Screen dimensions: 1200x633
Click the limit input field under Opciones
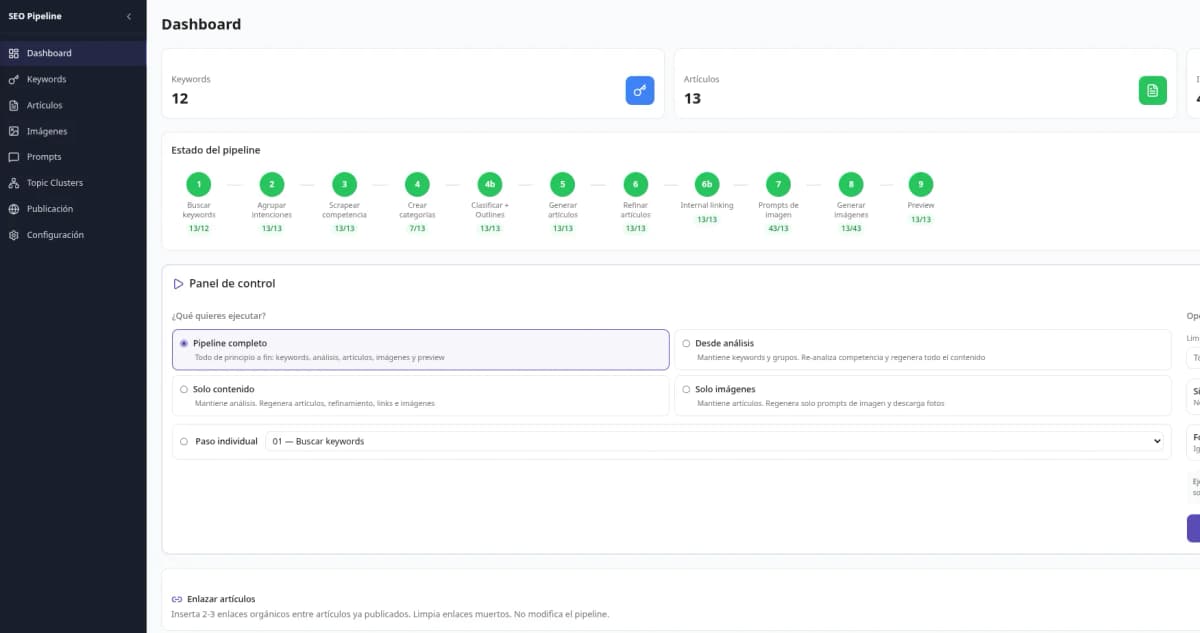click(x=1196, y=357)
